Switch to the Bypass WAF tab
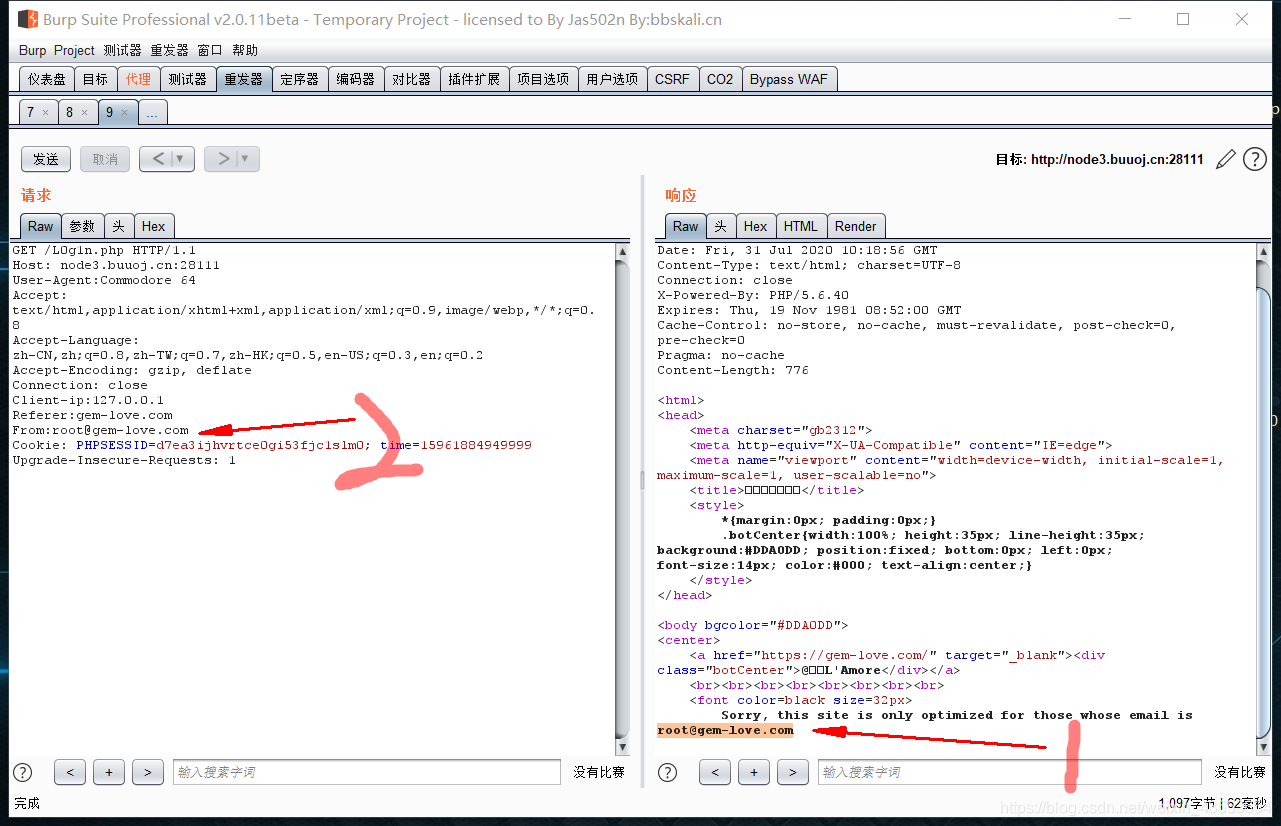 (789, 79)
